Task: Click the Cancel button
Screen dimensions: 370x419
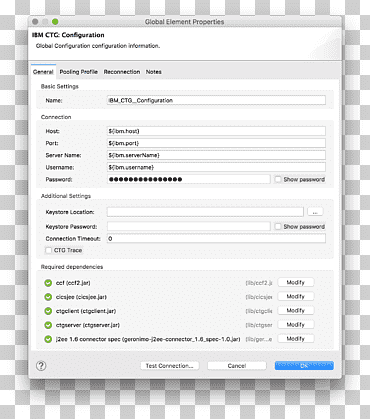Action: coord(237,366)
